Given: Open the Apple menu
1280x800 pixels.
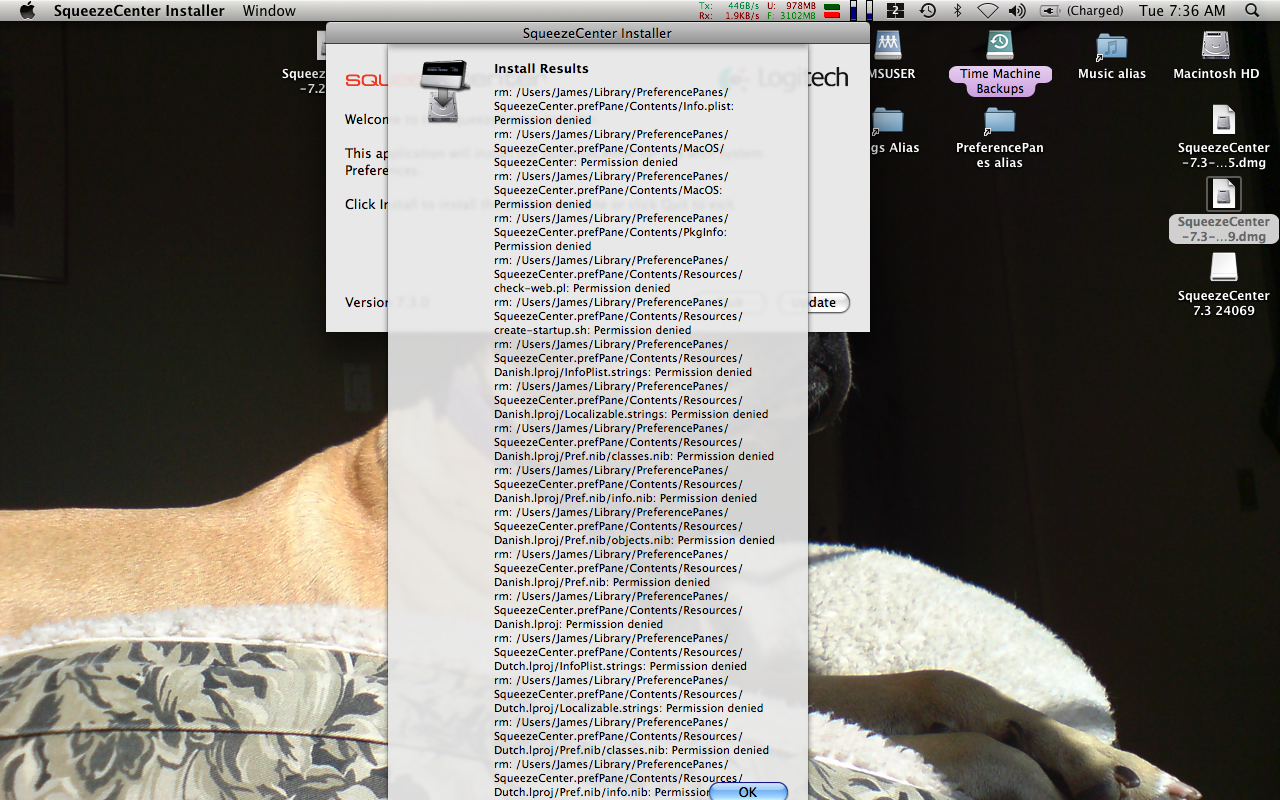Looking at the screenshot, I should coord(27,11).
